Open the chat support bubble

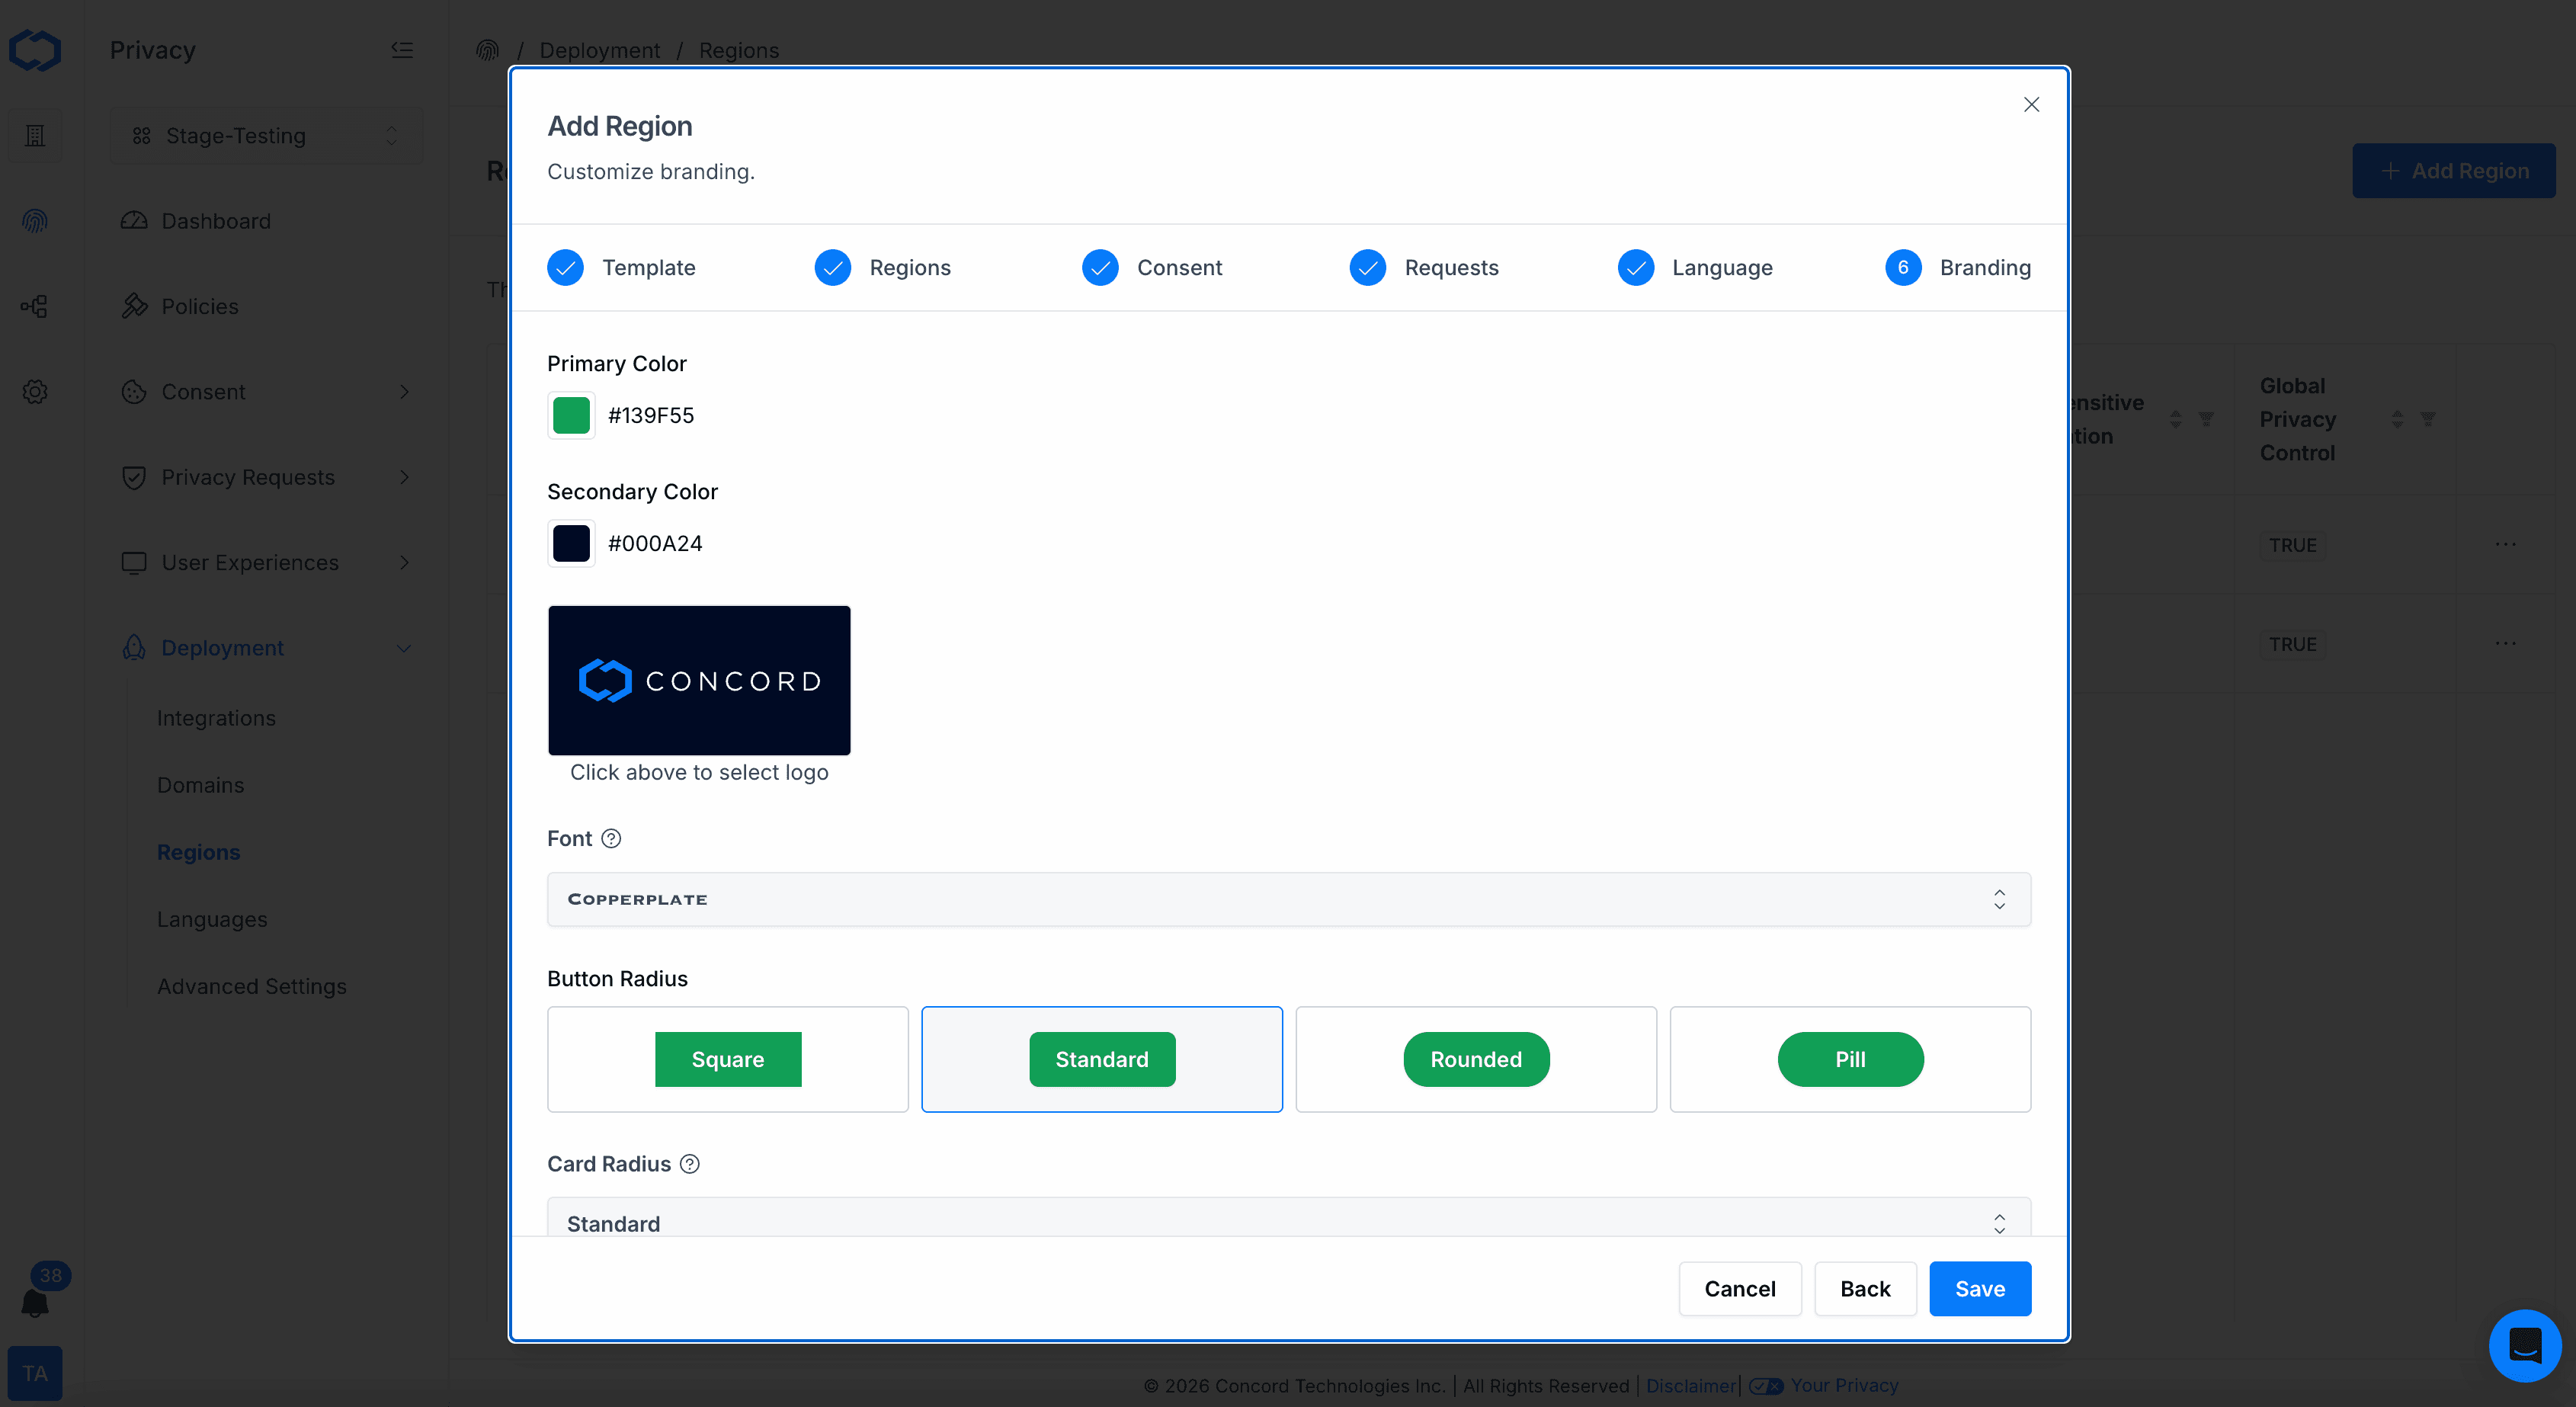point(2524,1345)
